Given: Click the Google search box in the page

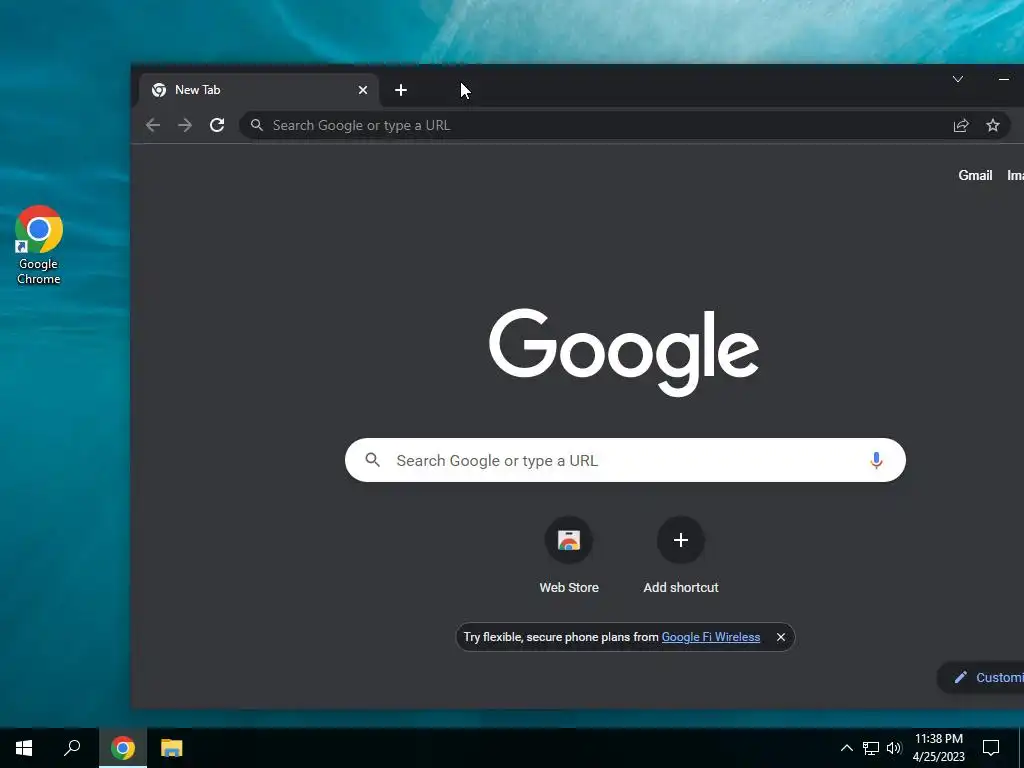Looking at the screenshot, I should (x=625, y=460).
